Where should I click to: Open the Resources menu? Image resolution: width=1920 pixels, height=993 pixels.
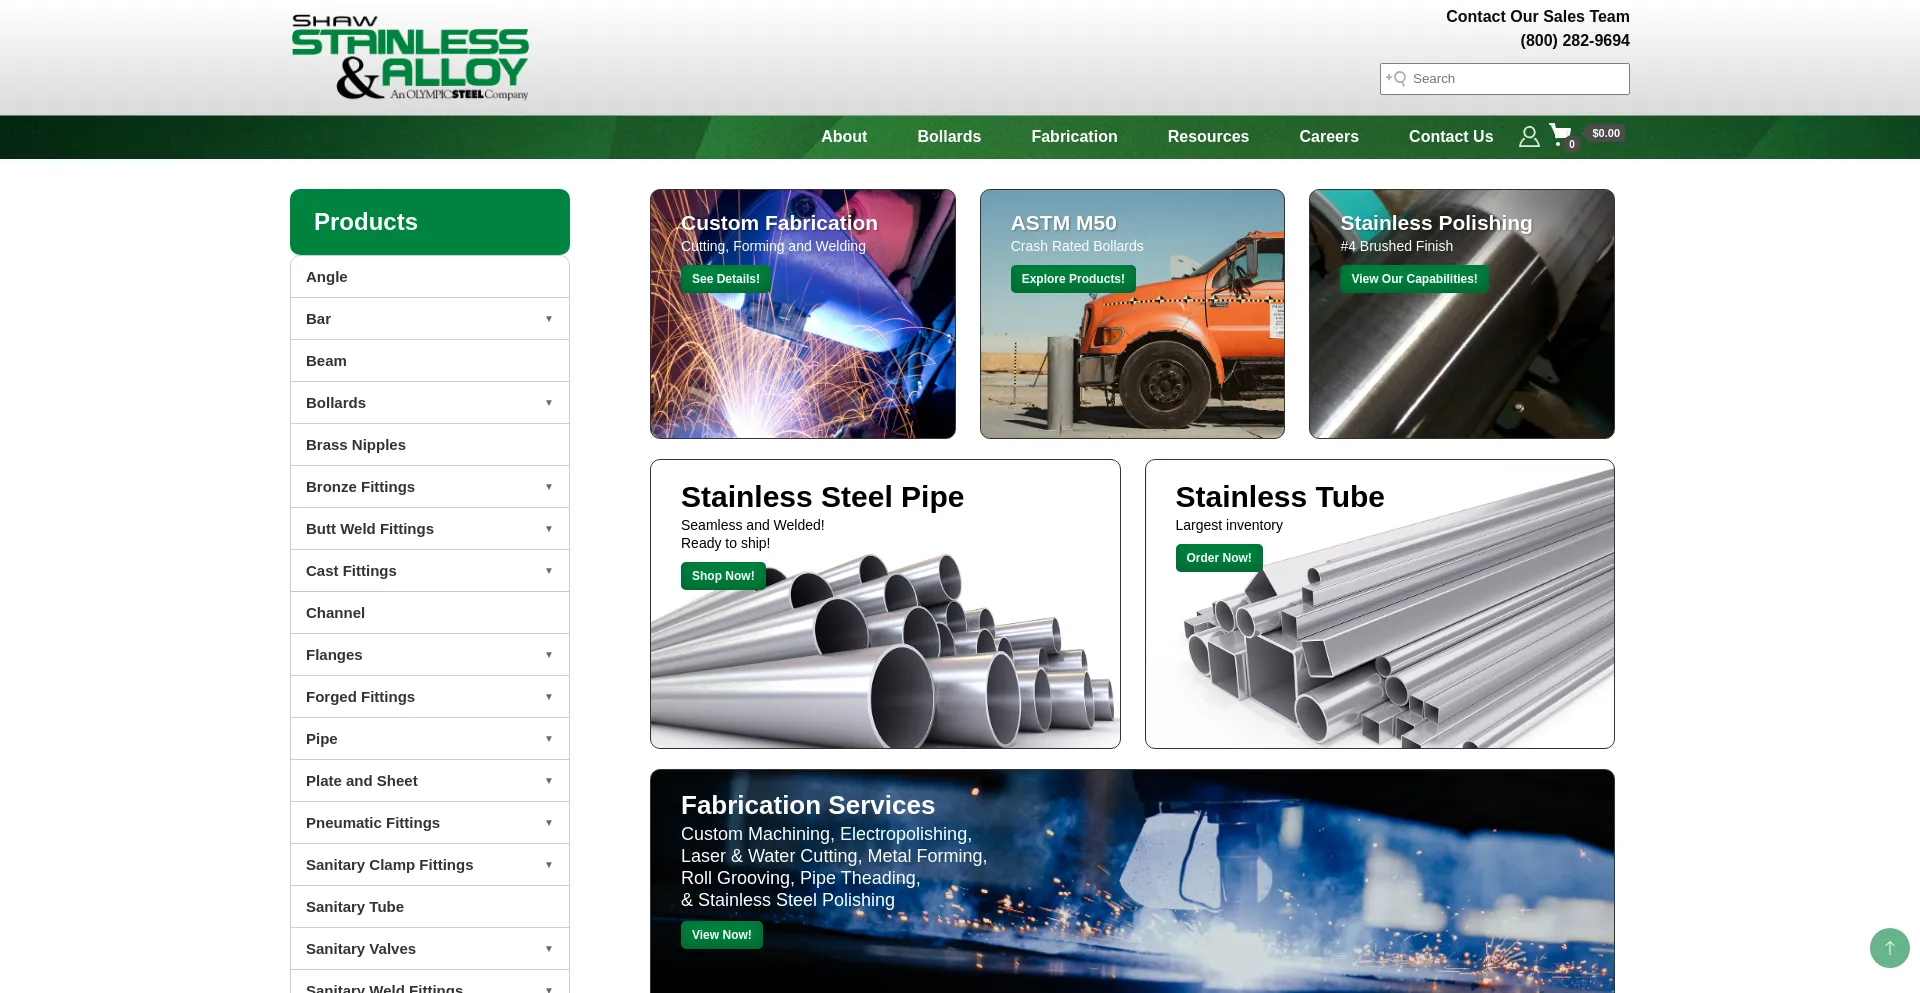1208,136
